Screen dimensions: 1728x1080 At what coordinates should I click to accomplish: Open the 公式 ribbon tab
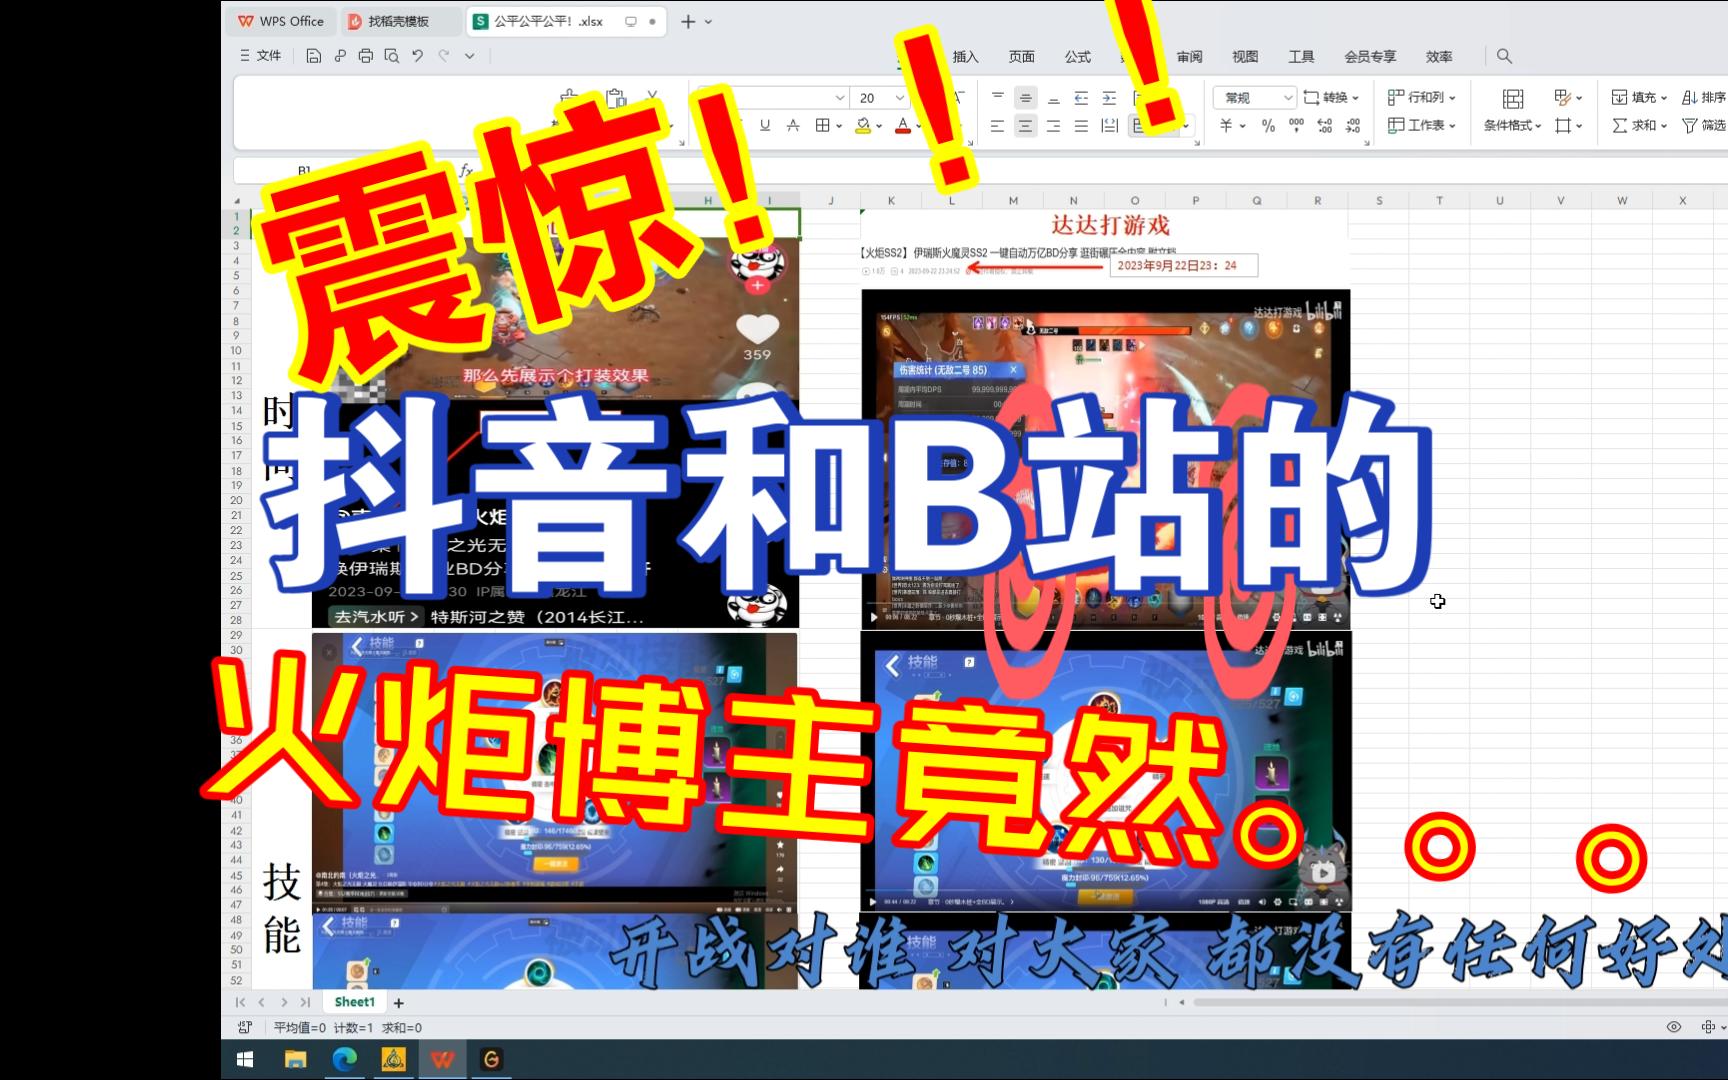pos(1077,57)
